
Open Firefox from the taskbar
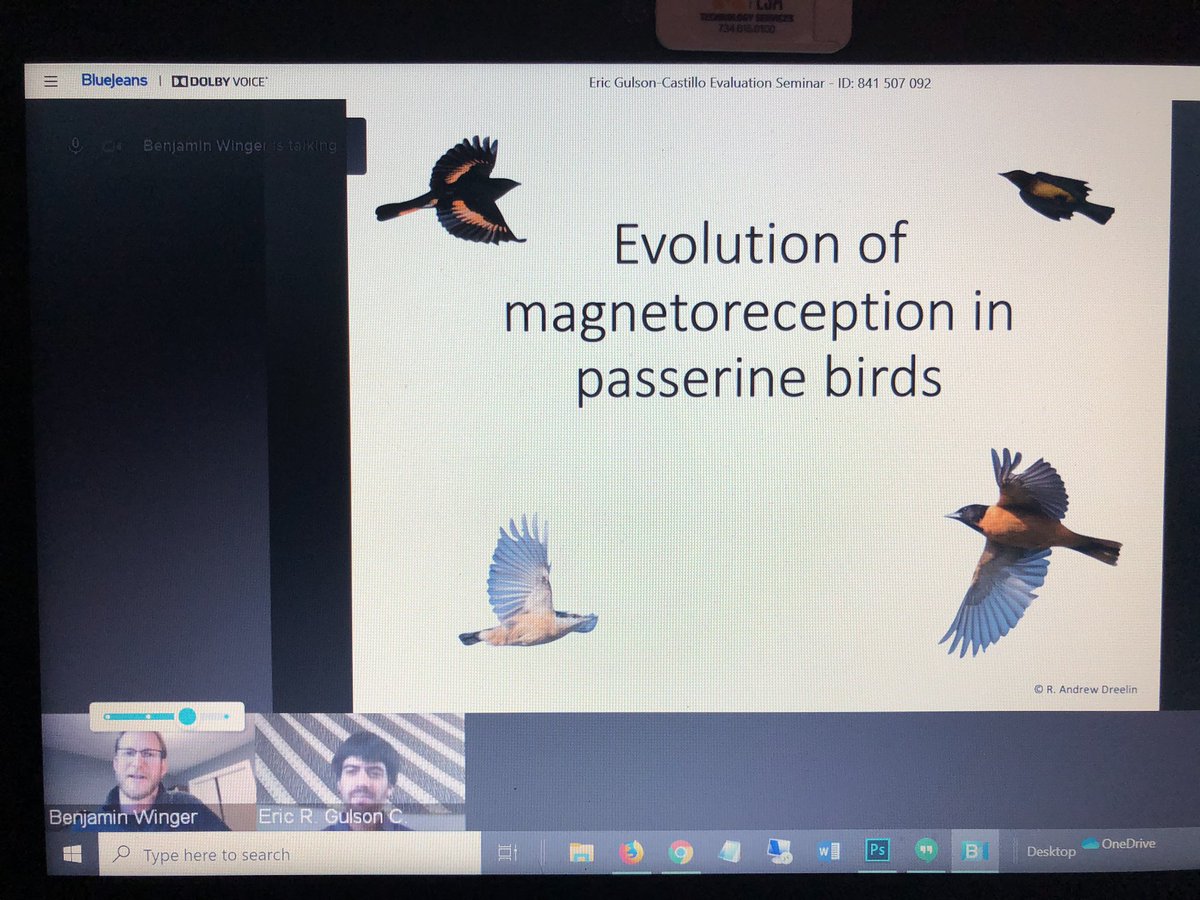[630, 850]
